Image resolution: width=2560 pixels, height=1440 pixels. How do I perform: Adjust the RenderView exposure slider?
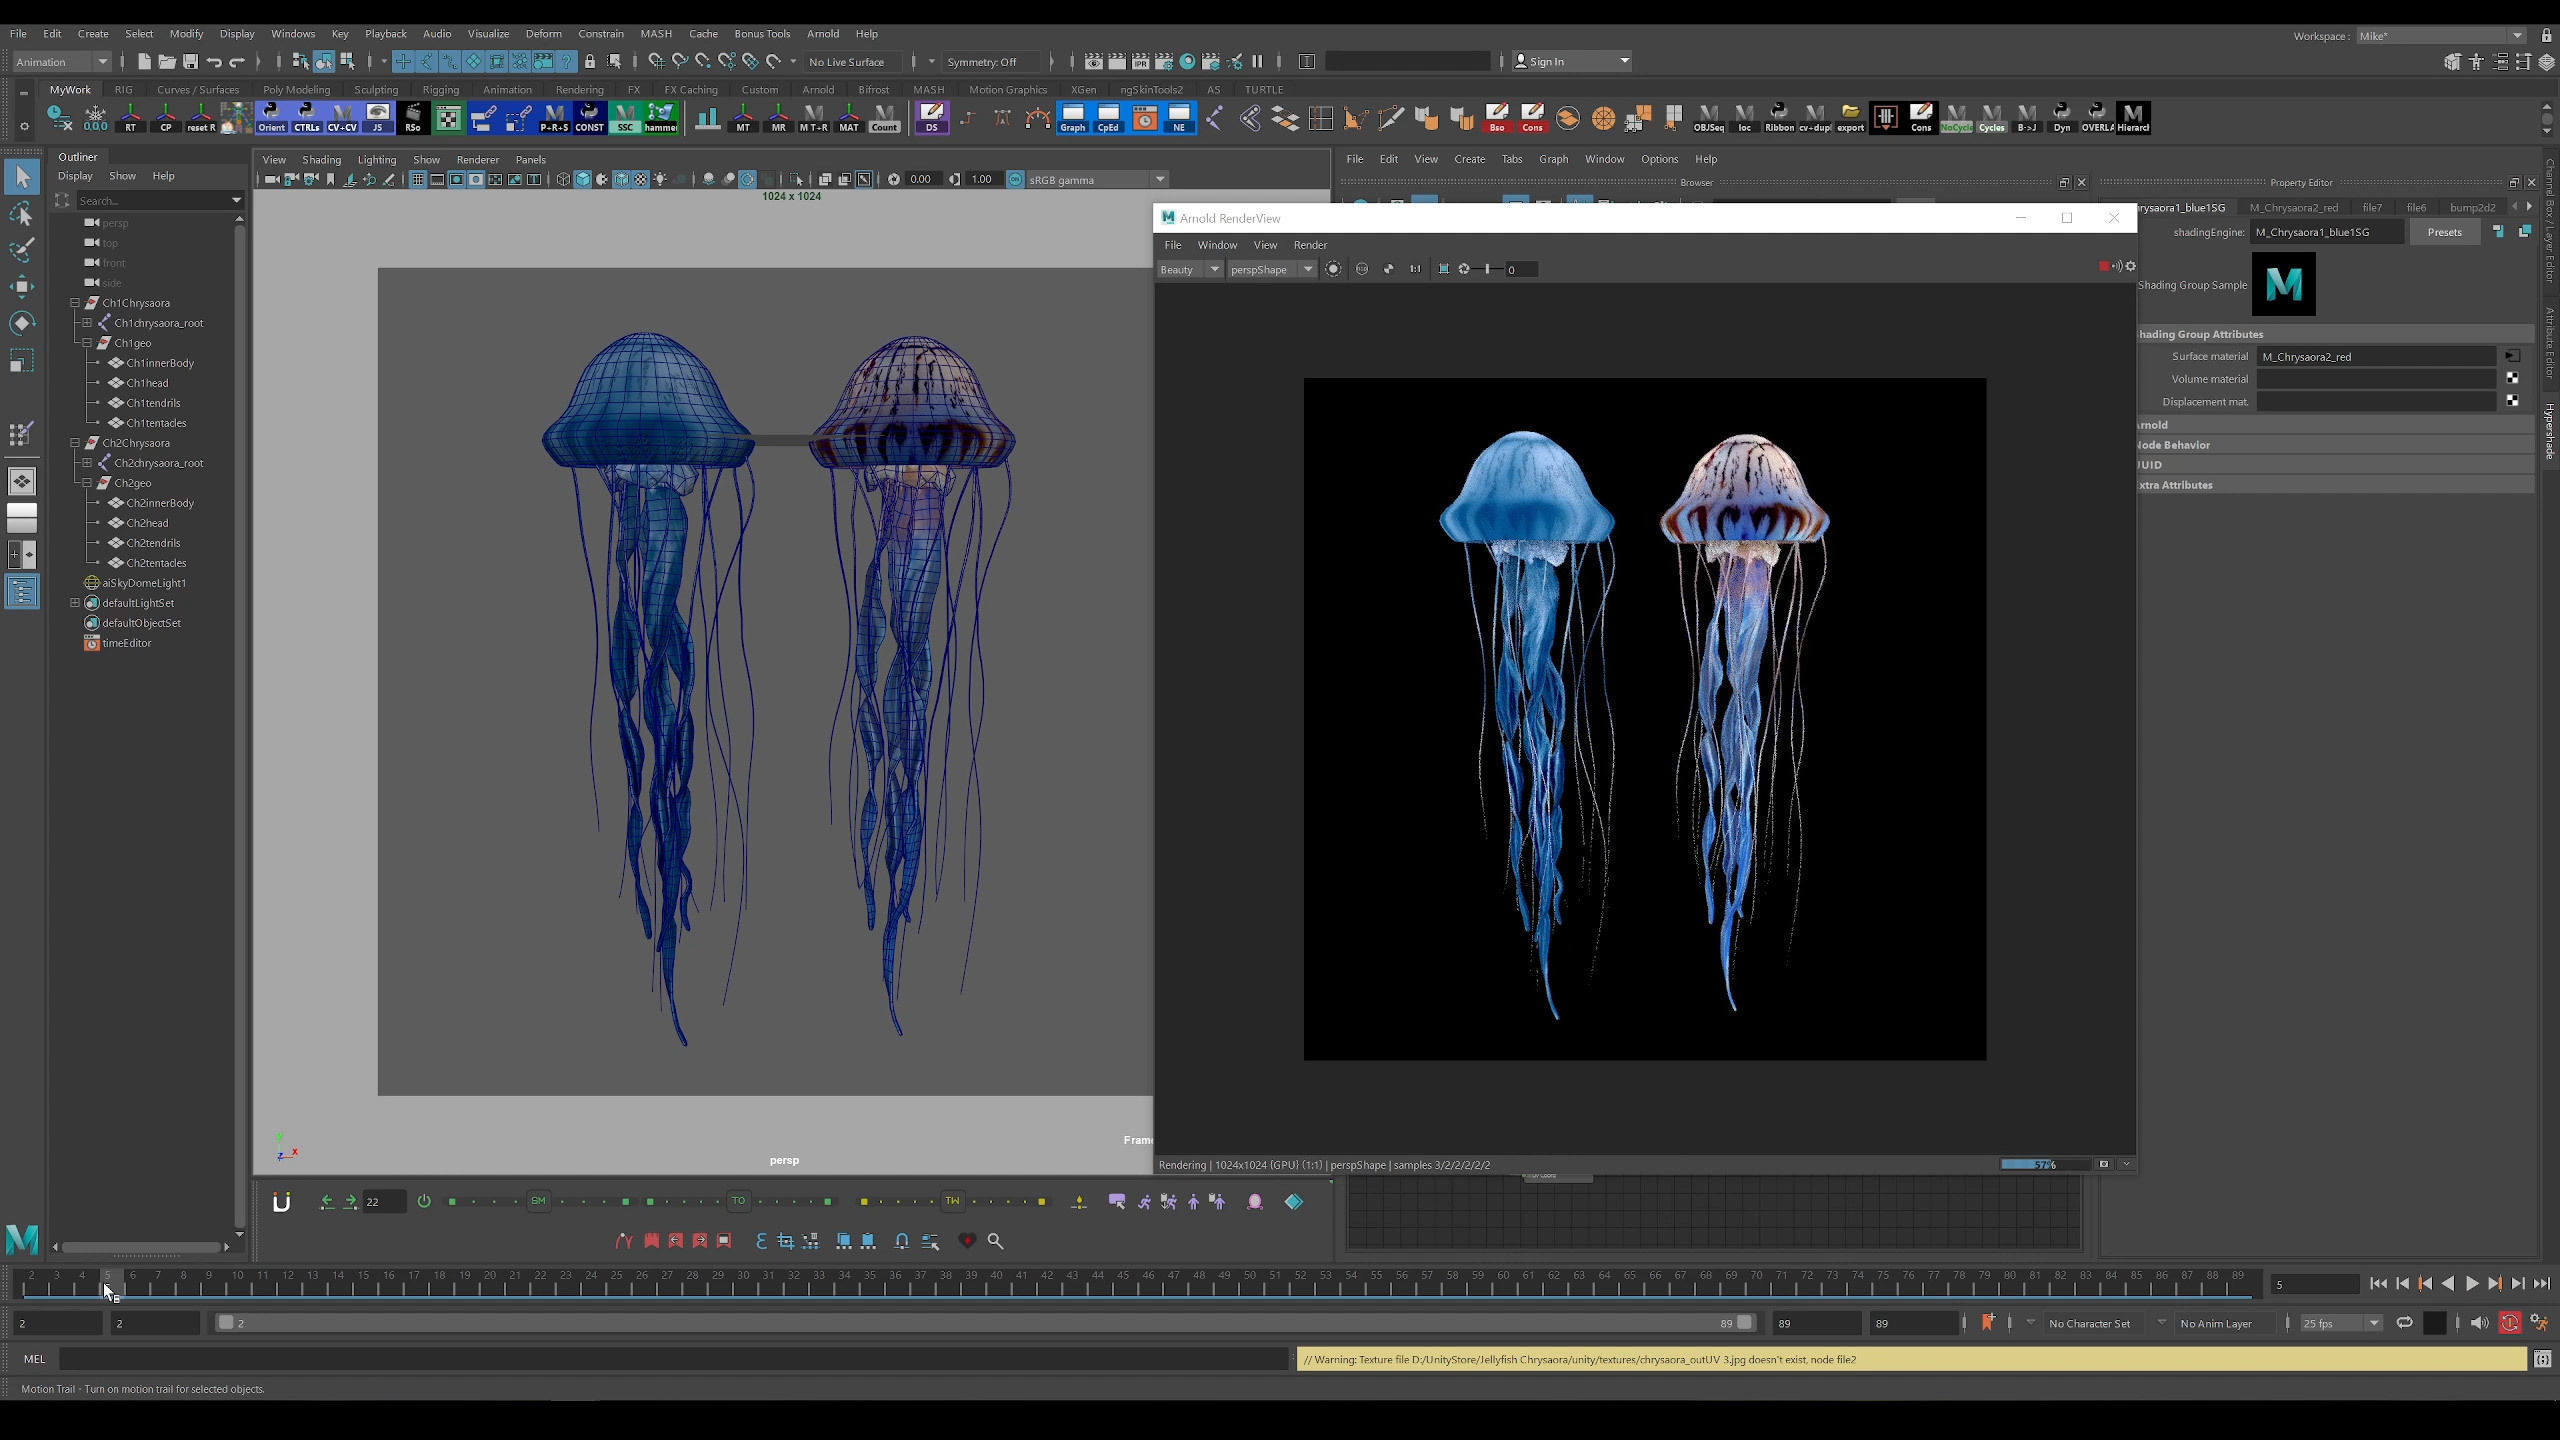click(1488, 269)
